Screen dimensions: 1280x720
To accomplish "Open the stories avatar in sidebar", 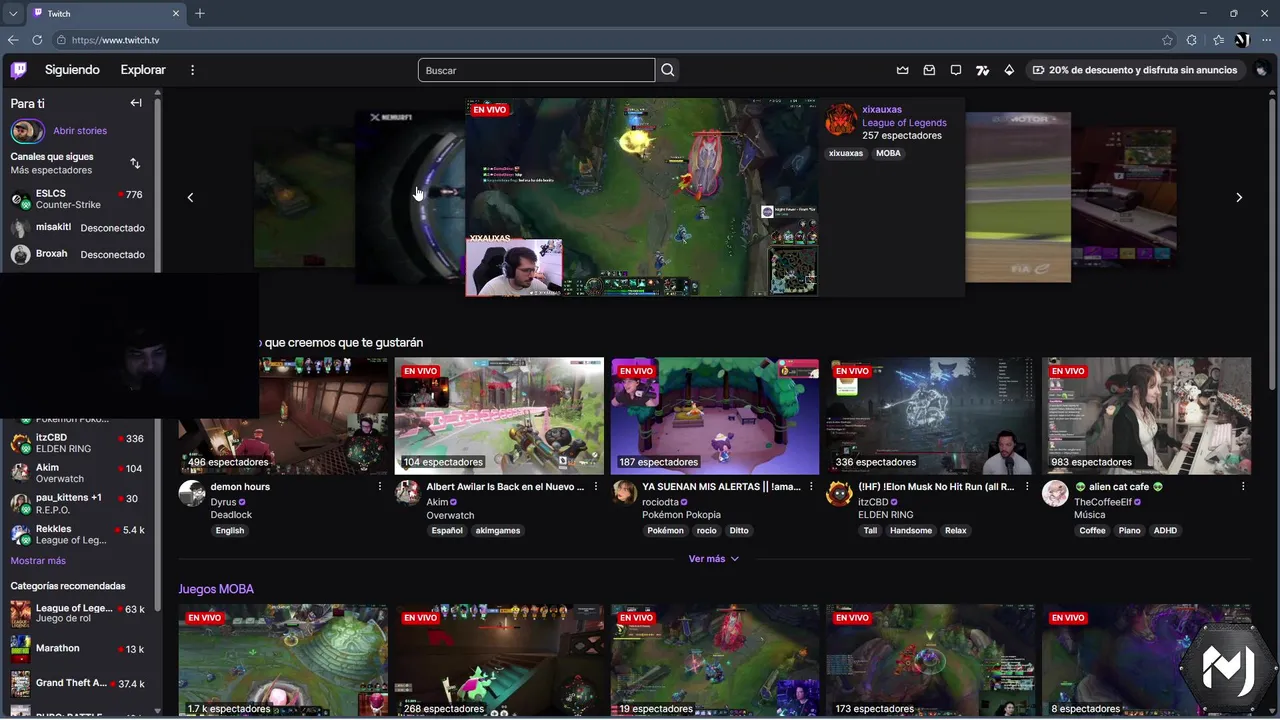I will (26, 131).
